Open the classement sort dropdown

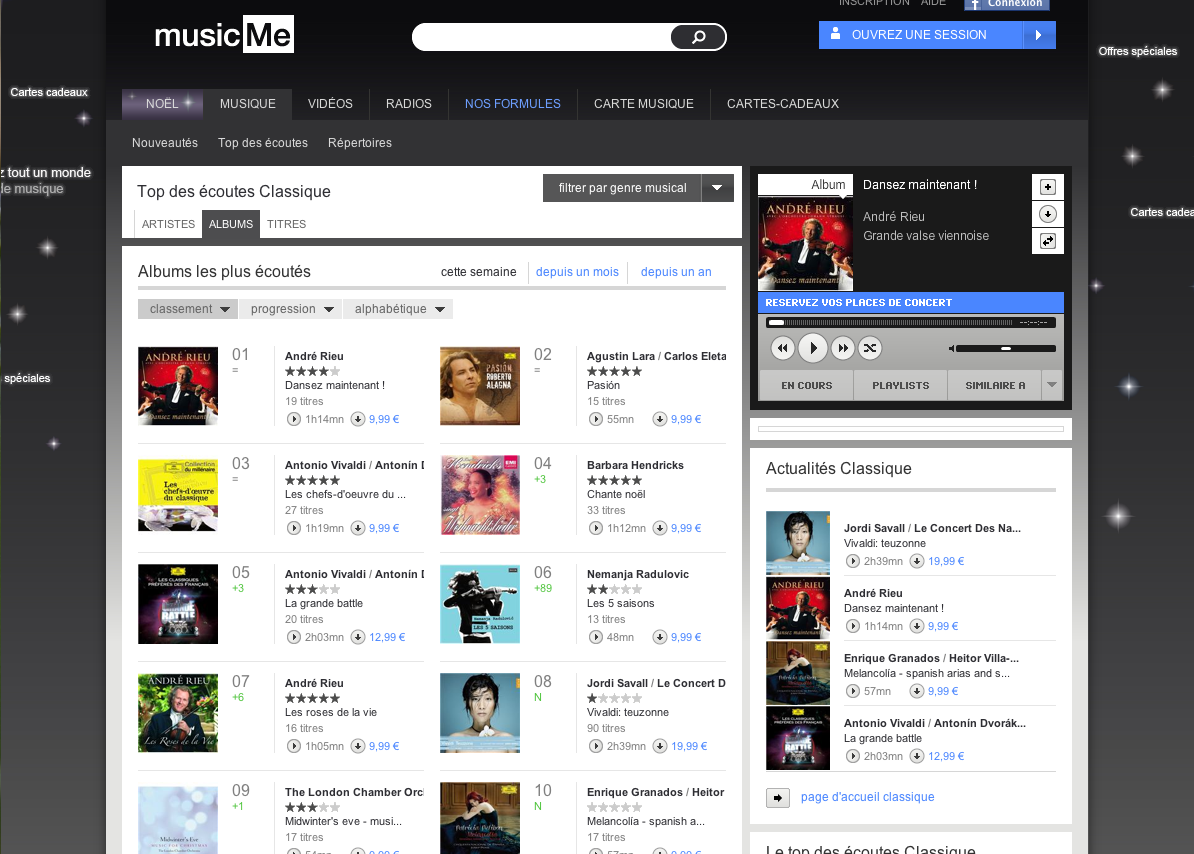click(188, 309)
